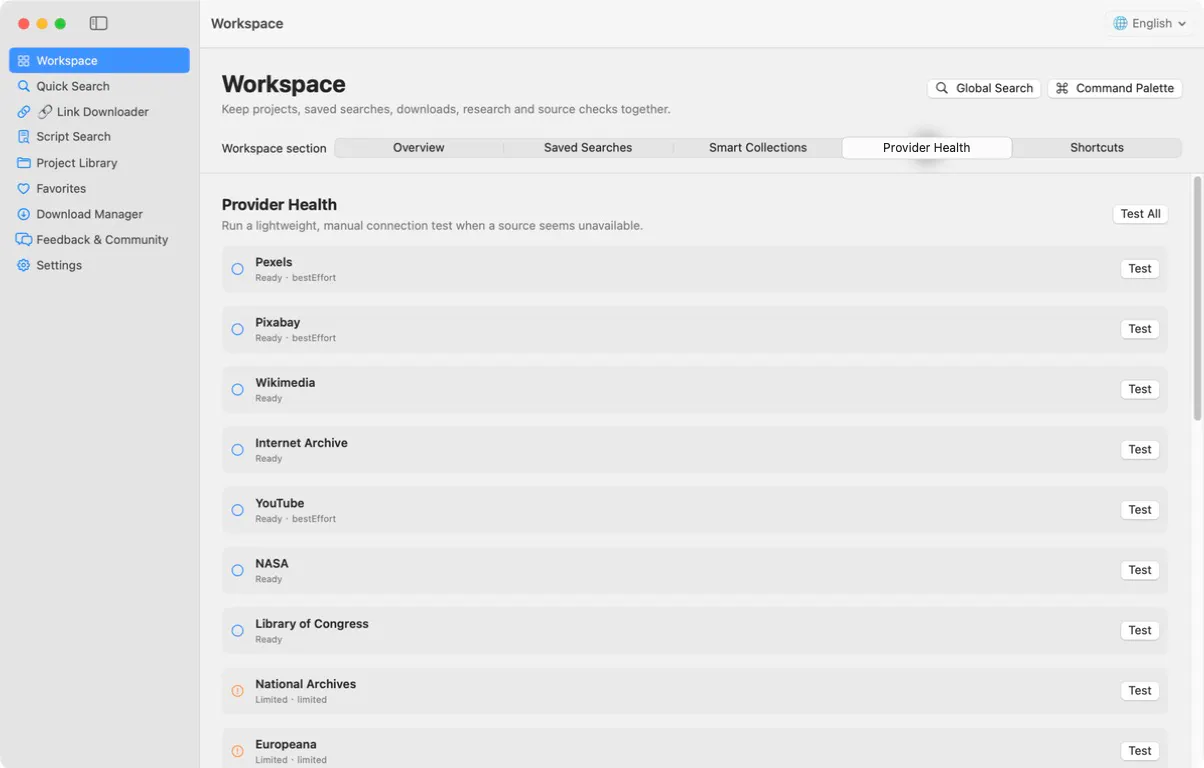Open Script Search from sidebar

click(99, 137)
